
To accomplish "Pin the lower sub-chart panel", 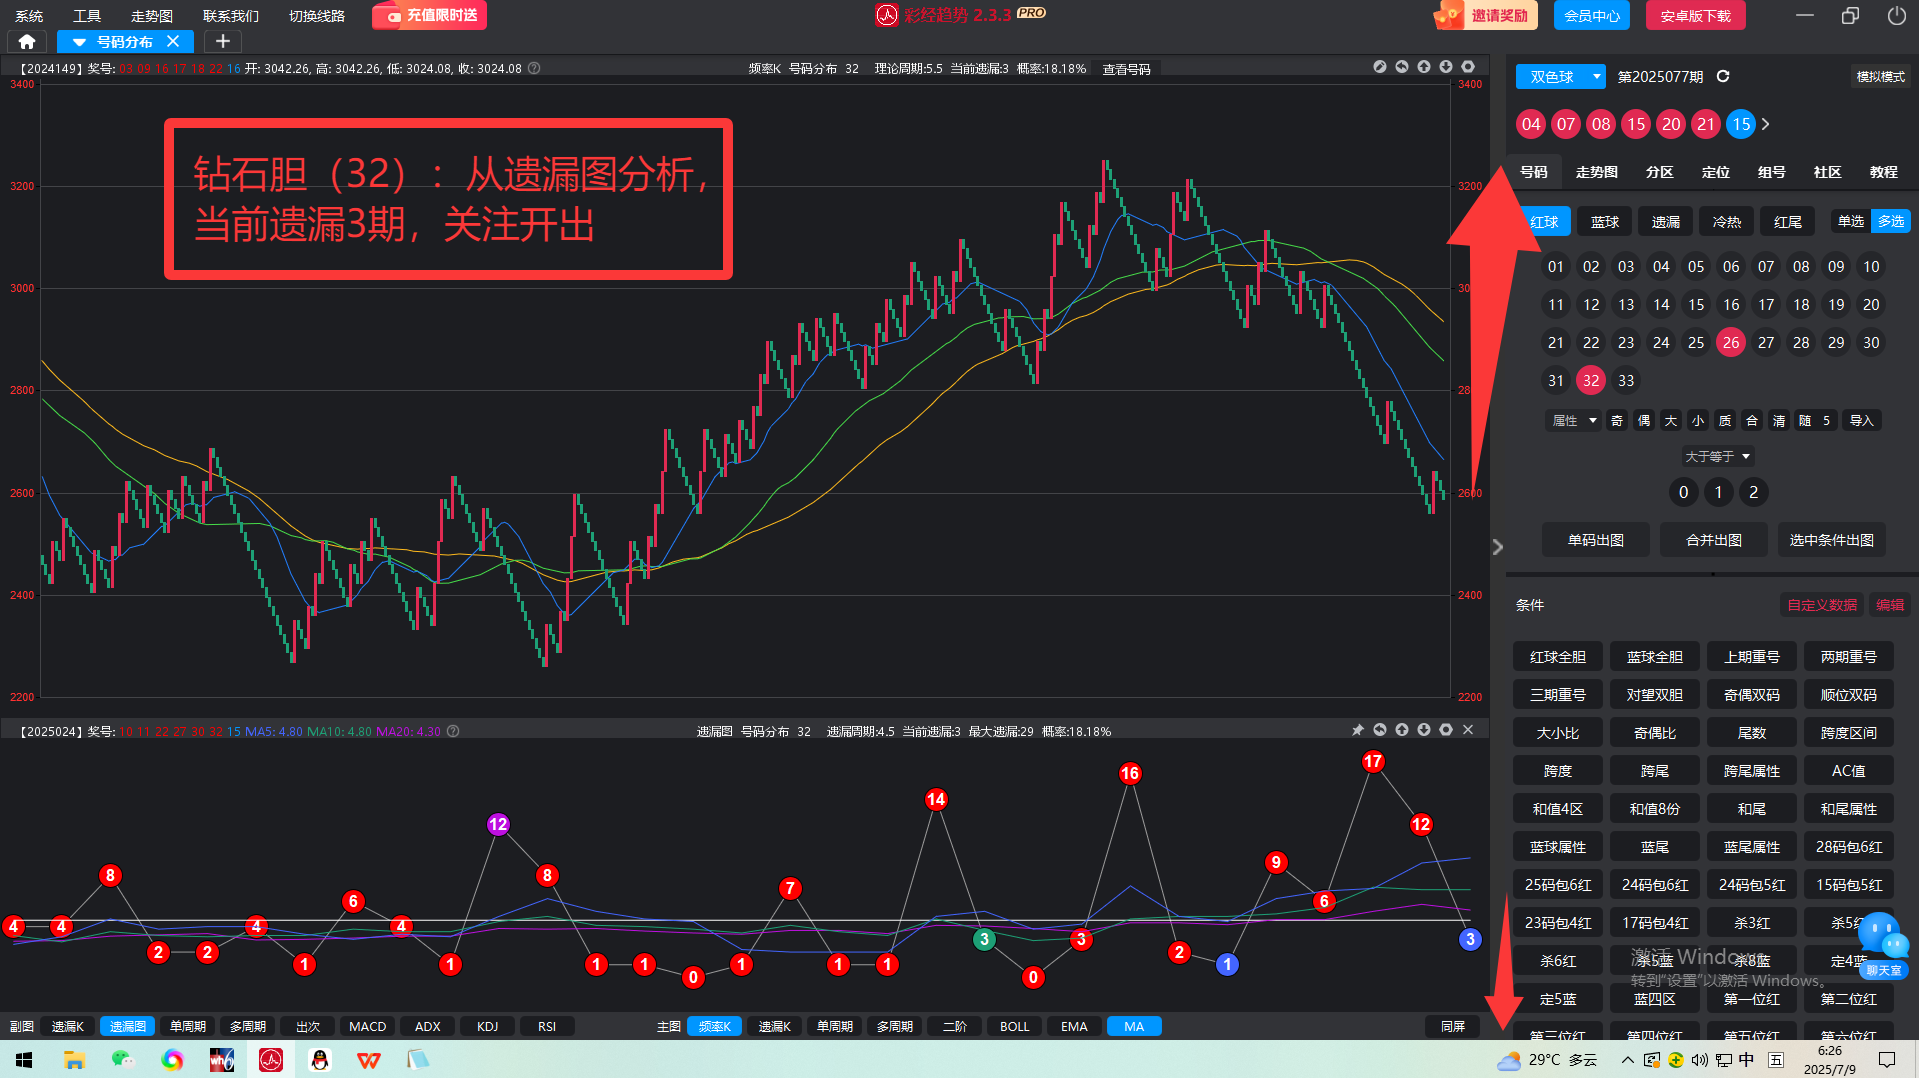I will [x=1358, y=730].
